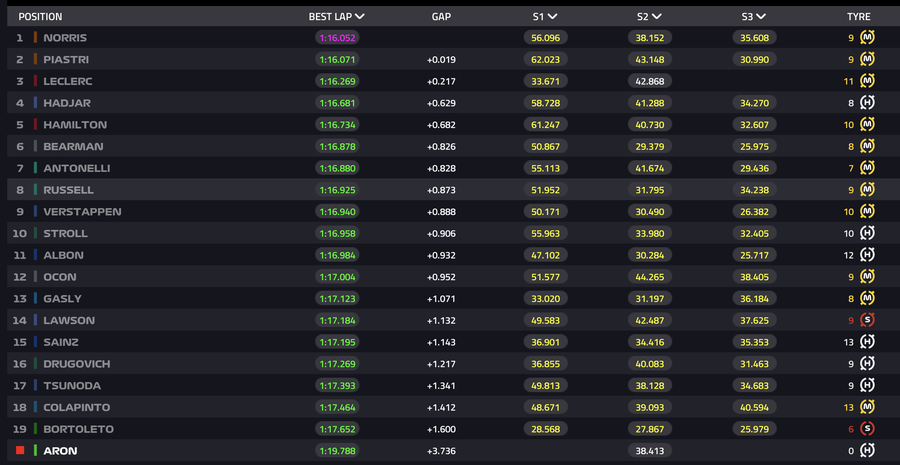Click Leclerc's 33.671 S1 time
Viewport: 900px width, 465px height.
point(545,82)
